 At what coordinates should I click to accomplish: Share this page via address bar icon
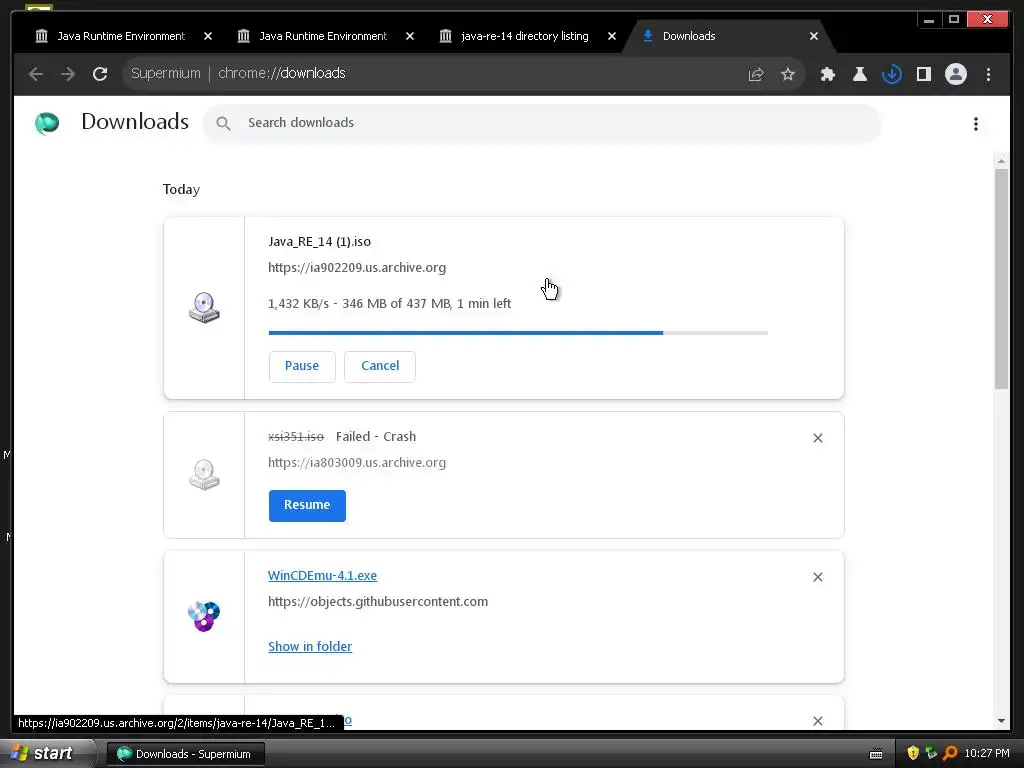tap(756, 74)
